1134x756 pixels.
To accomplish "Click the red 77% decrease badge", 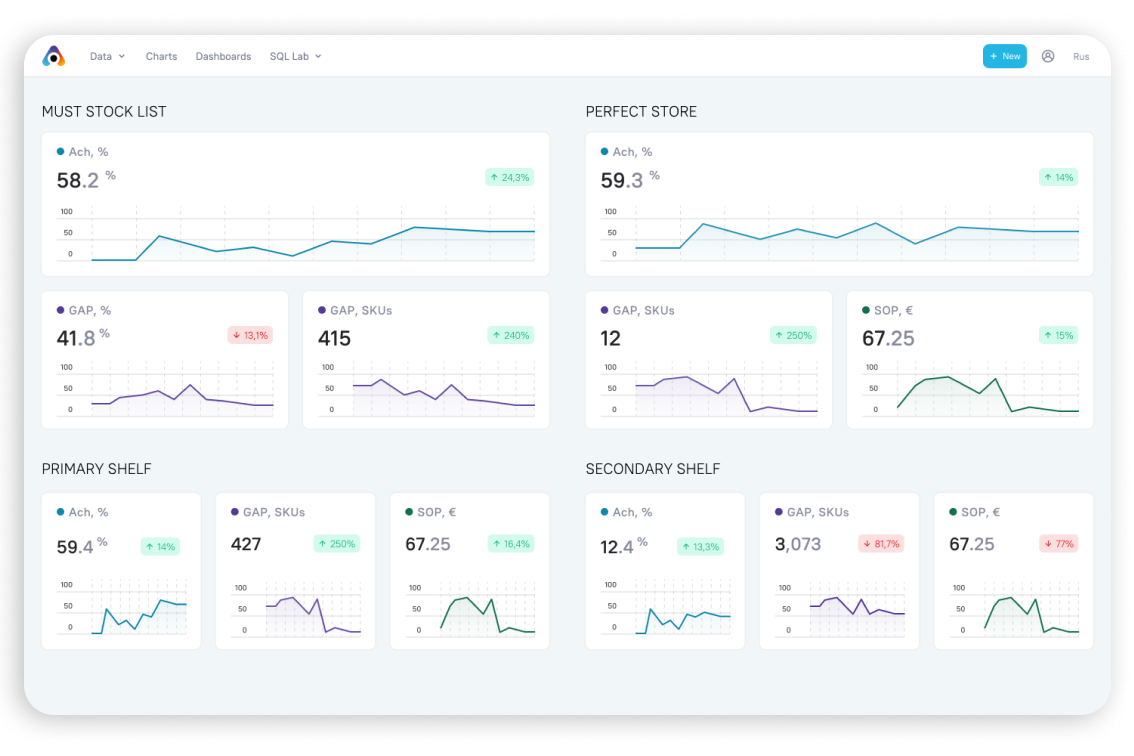I will [x=1059, y=544].
